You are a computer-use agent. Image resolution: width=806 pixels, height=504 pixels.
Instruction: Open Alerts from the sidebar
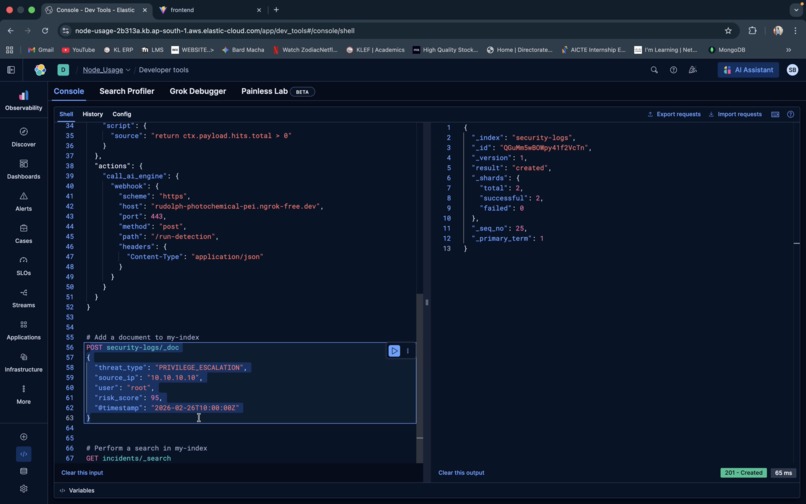[x=23, y=201]
